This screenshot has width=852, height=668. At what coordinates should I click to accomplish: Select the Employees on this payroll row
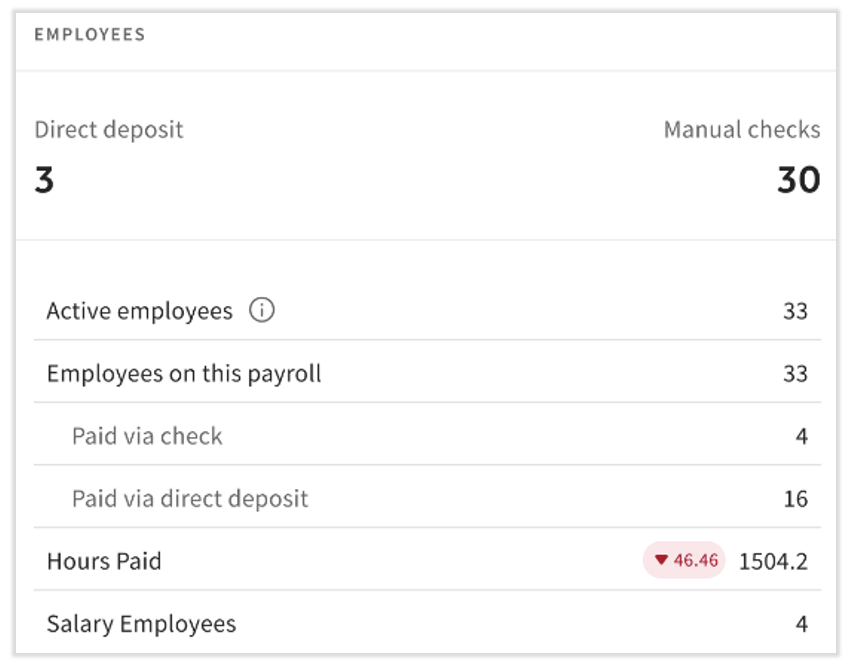tap(184, 374)
